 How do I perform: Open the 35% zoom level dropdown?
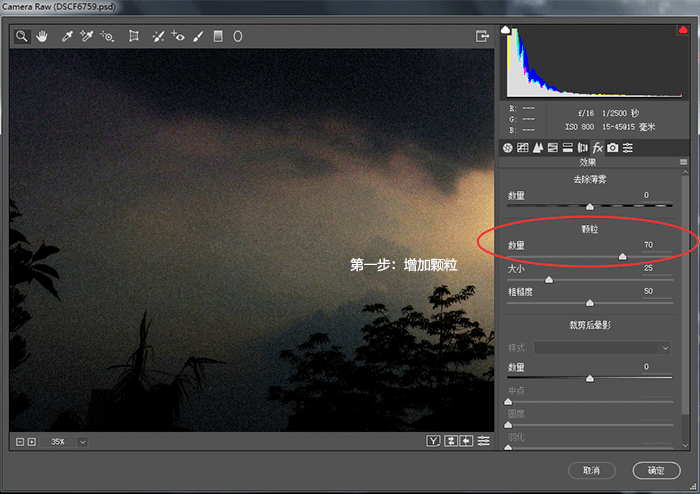(82, 442)
